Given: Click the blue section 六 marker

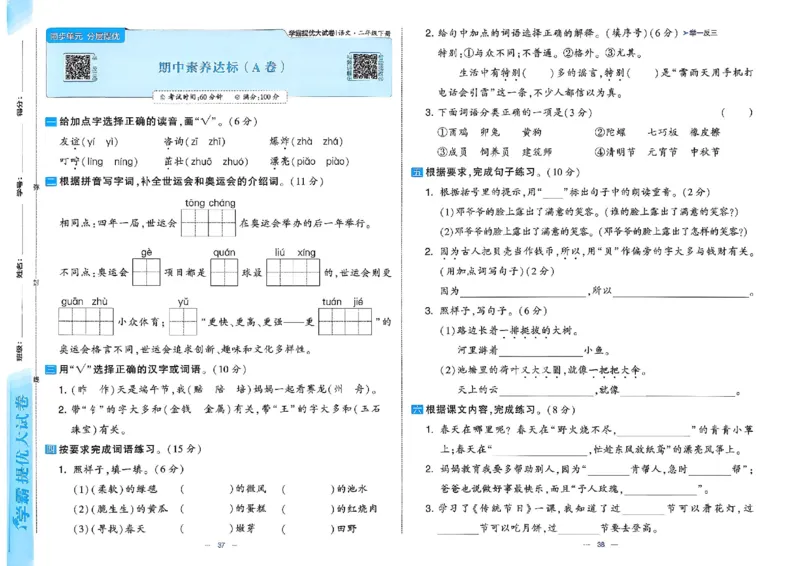Looking at the screenshot, I should pos(417,409).
